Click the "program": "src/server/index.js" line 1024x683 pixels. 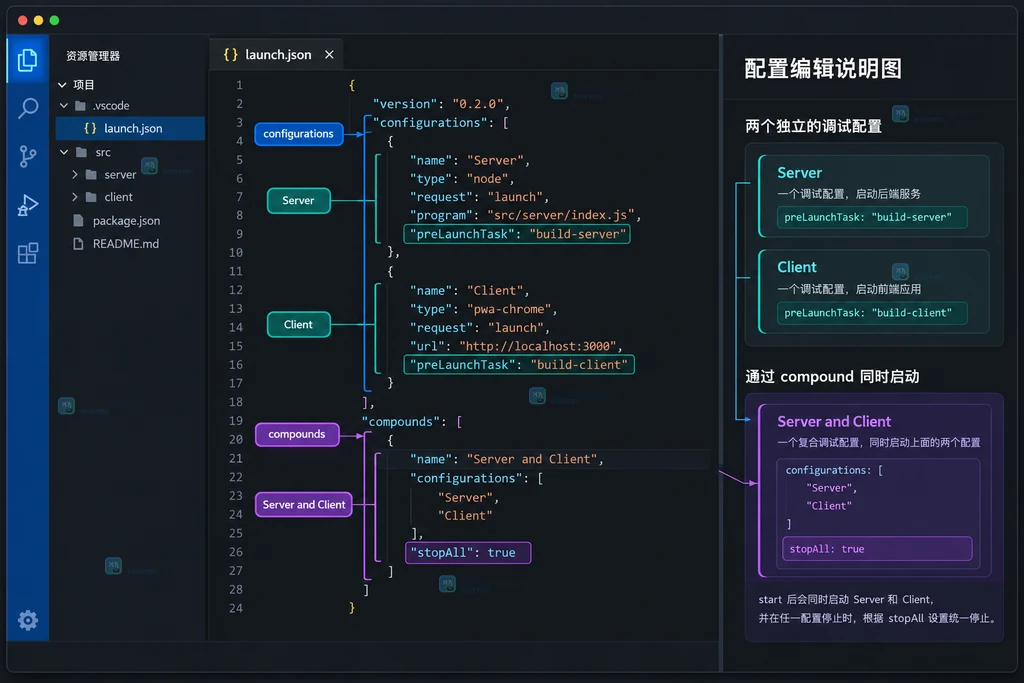tap(525, 215)
